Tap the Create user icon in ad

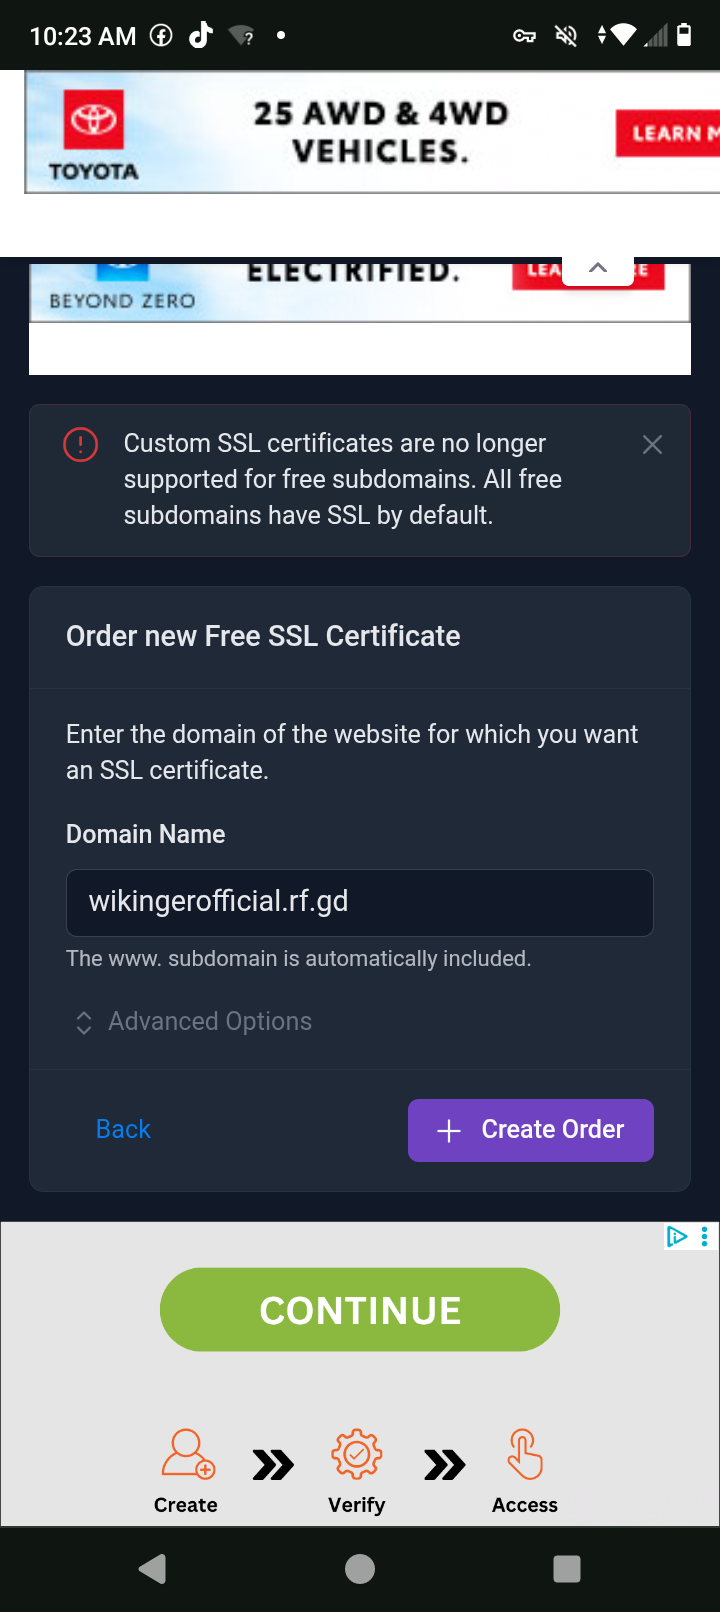[188, 1453]
